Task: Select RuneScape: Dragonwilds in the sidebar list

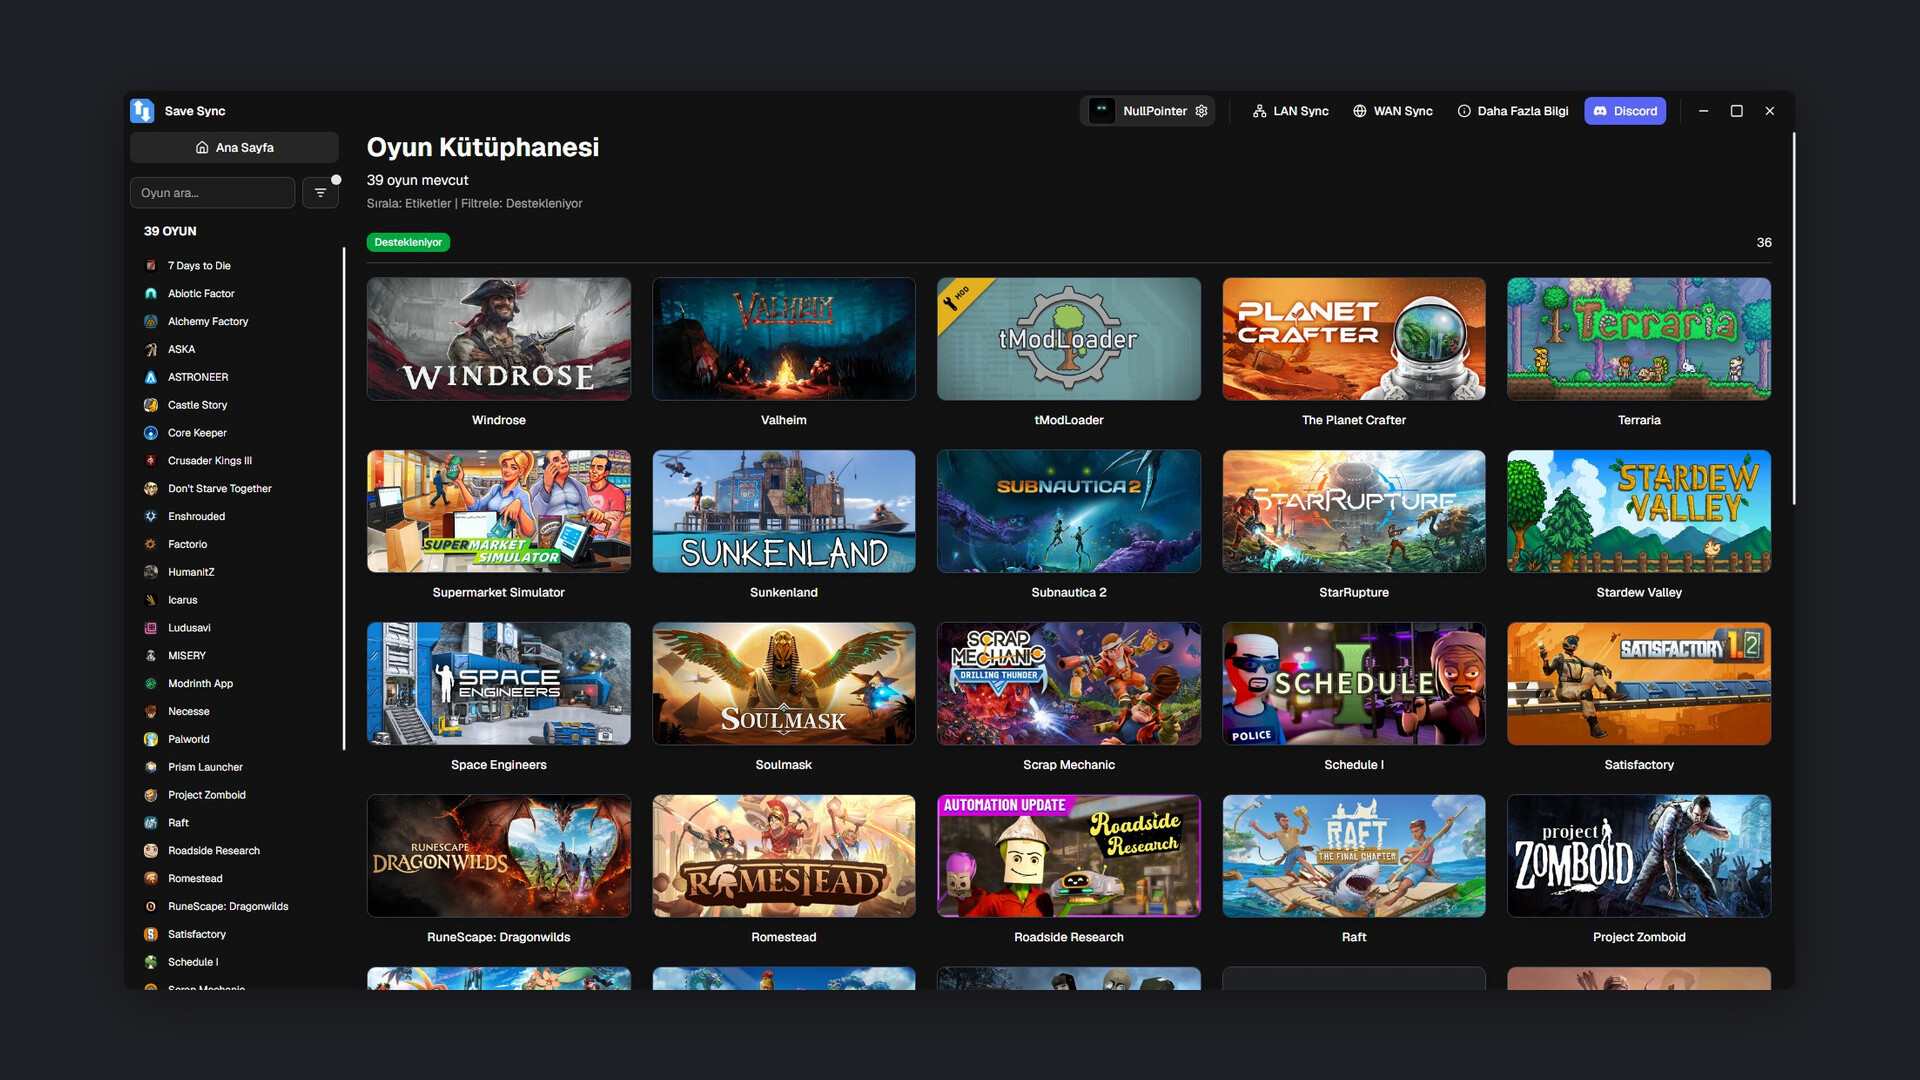Action: tap(236, 907)
